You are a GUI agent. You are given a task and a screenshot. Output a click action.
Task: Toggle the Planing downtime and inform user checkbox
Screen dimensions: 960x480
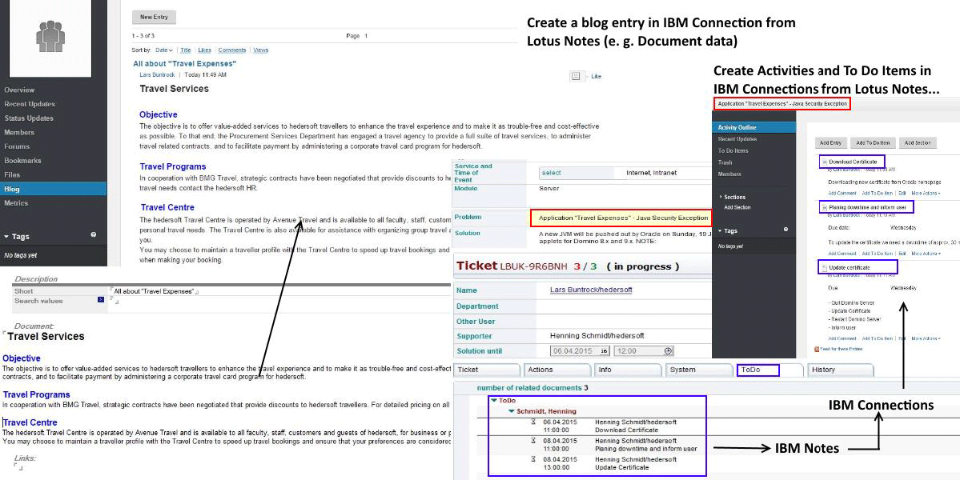[x=824, y=207]
